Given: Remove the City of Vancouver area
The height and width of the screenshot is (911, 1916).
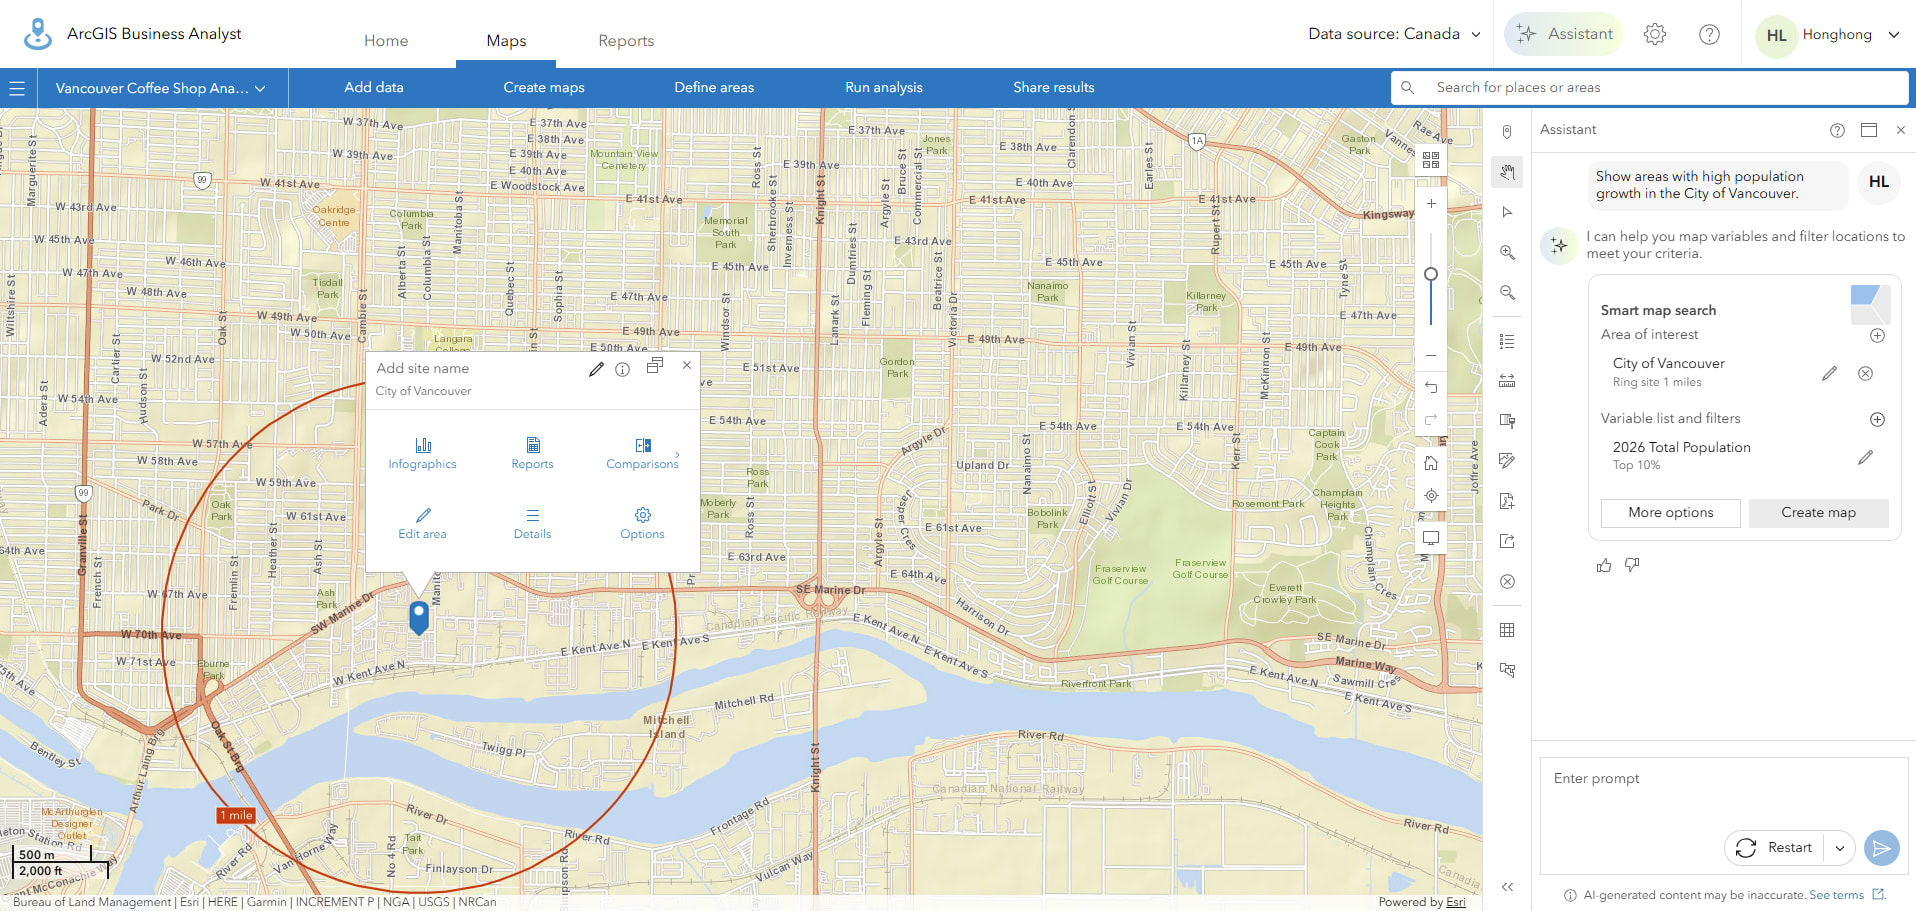Looking at the screenshot, I should (1865, 373).
